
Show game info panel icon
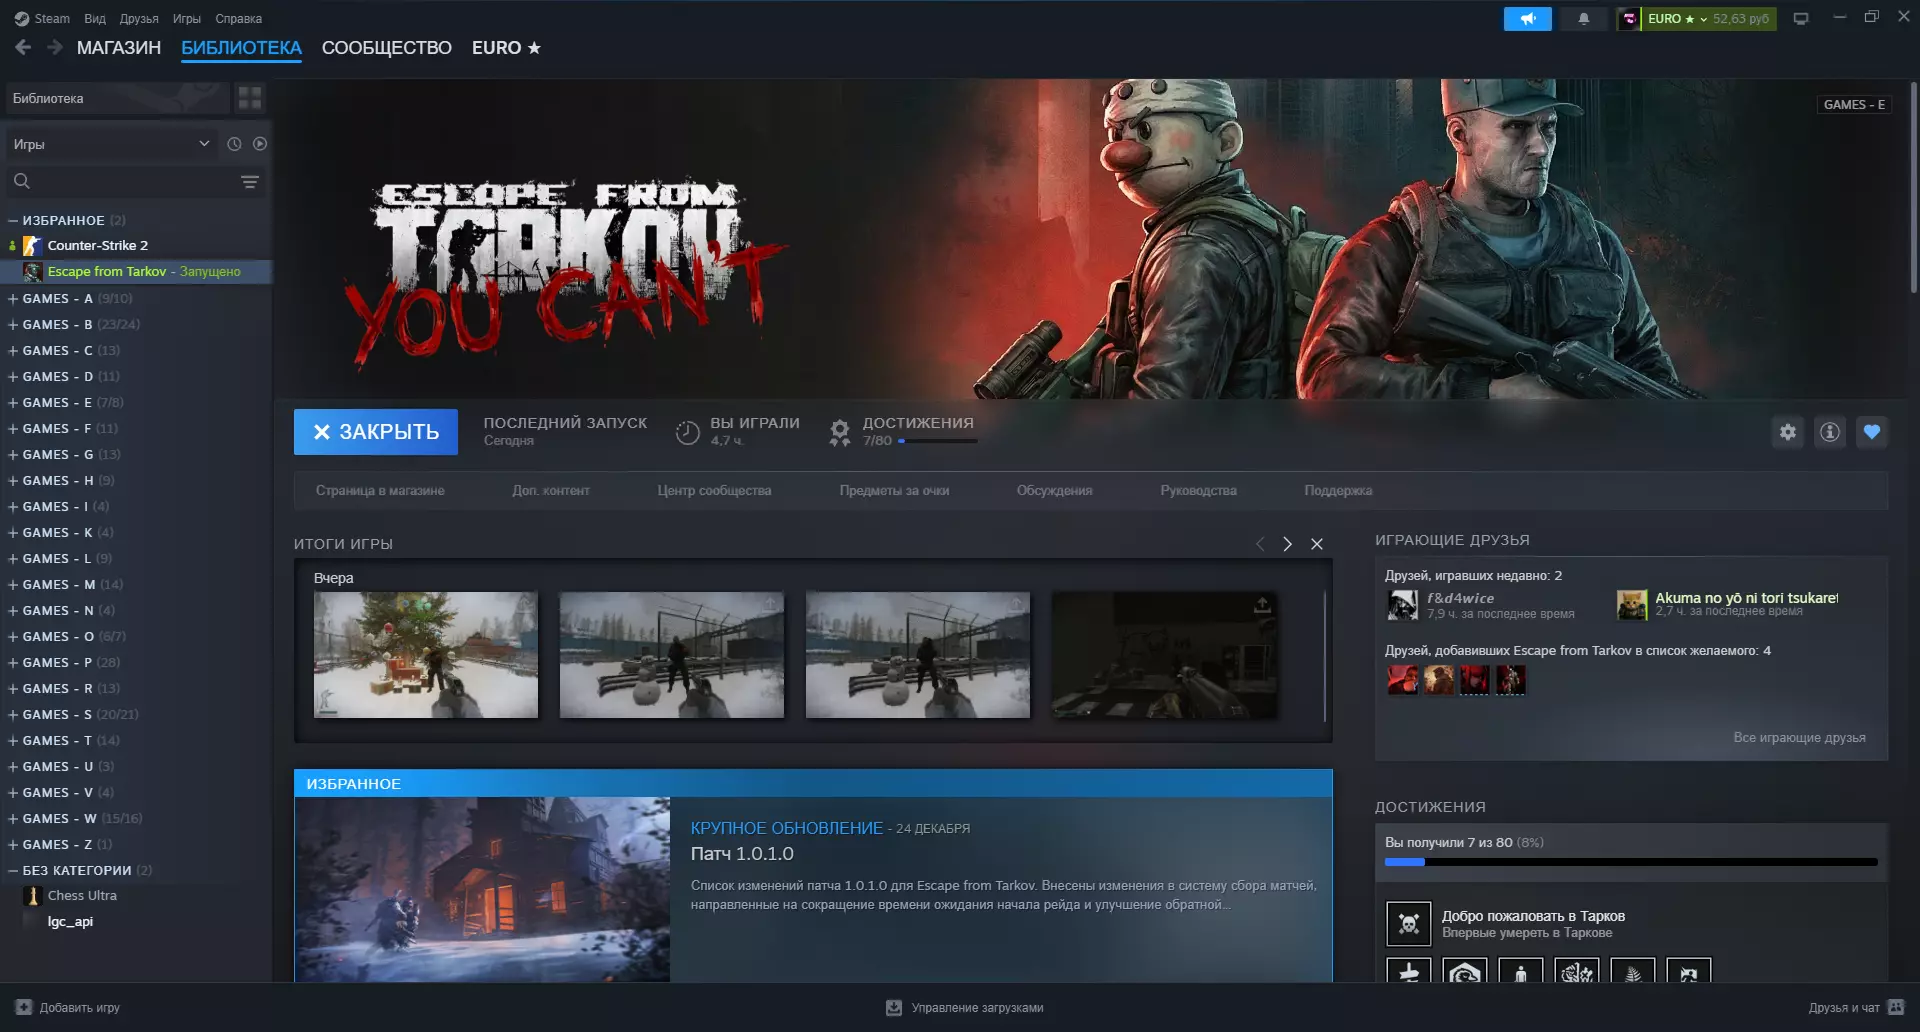tap(1830, 432)
